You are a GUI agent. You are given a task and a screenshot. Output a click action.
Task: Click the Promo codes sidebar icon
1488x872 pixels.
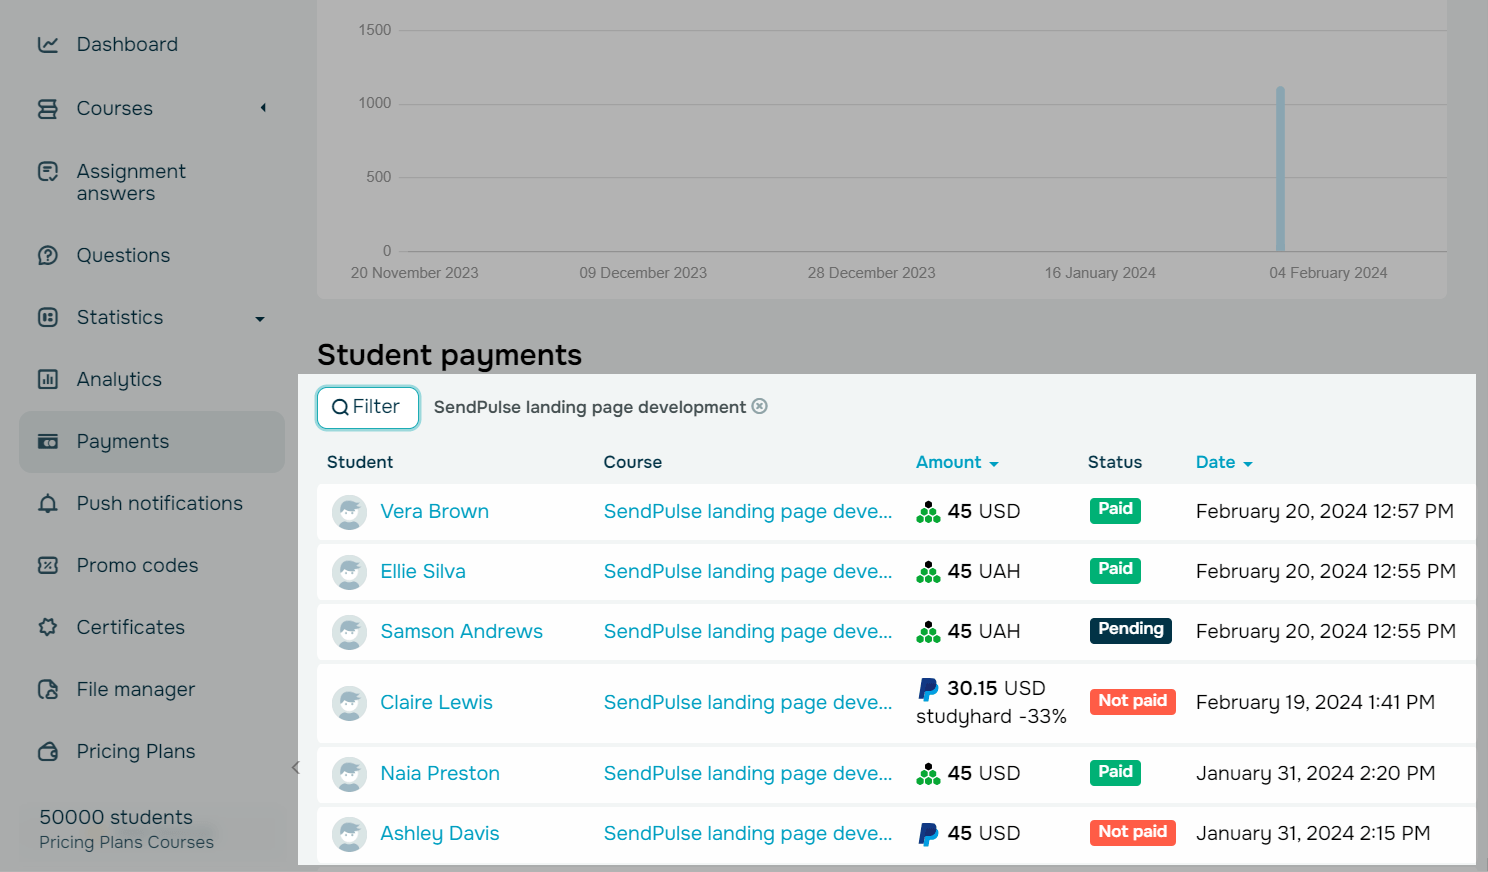click(x=48, y=566)
